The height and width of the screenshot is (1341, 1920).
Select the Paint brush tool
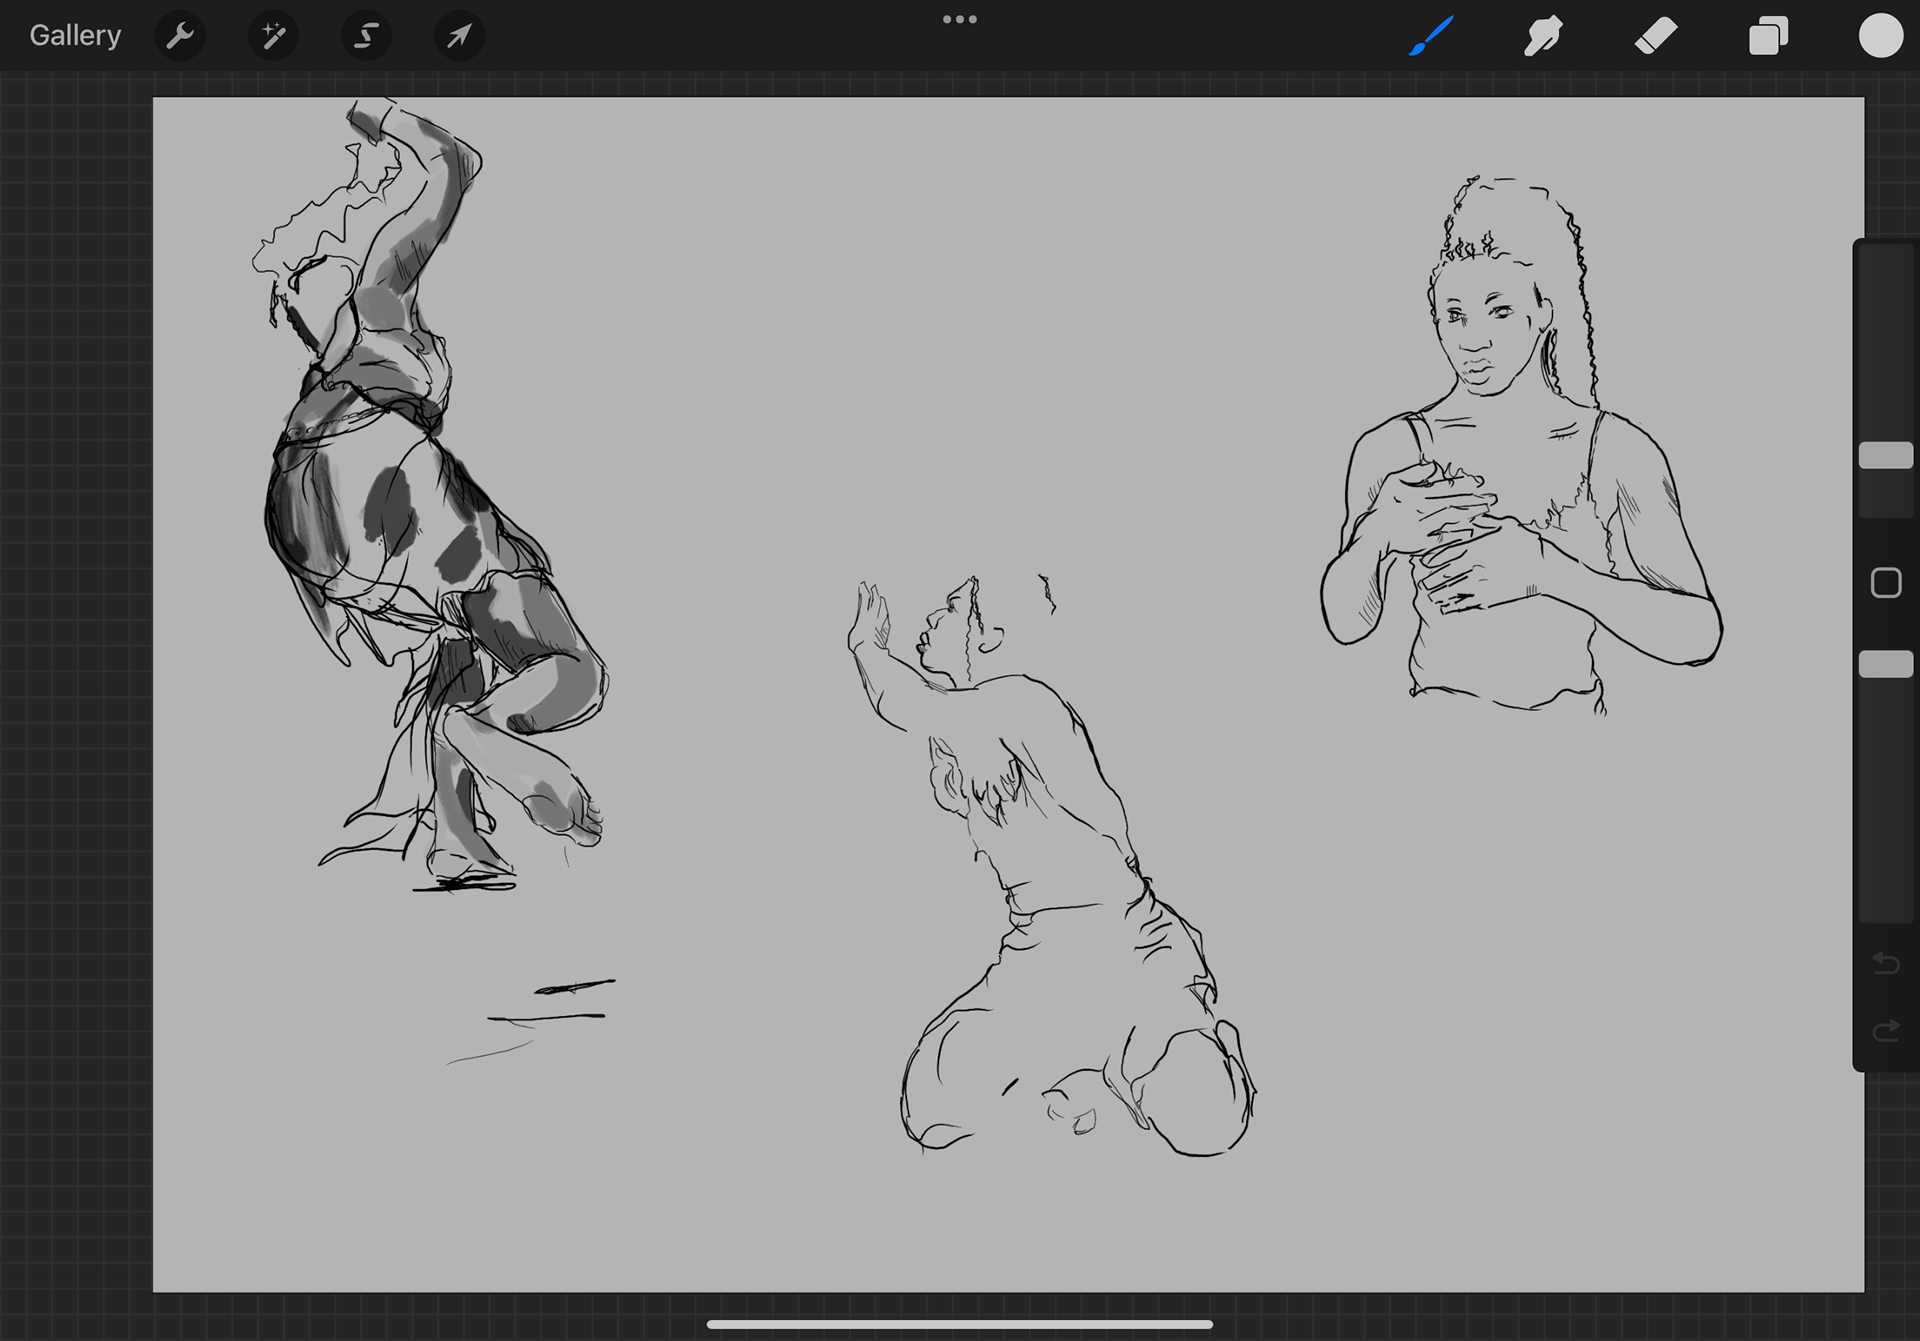pyautogui.click(x=1431, y=36)
